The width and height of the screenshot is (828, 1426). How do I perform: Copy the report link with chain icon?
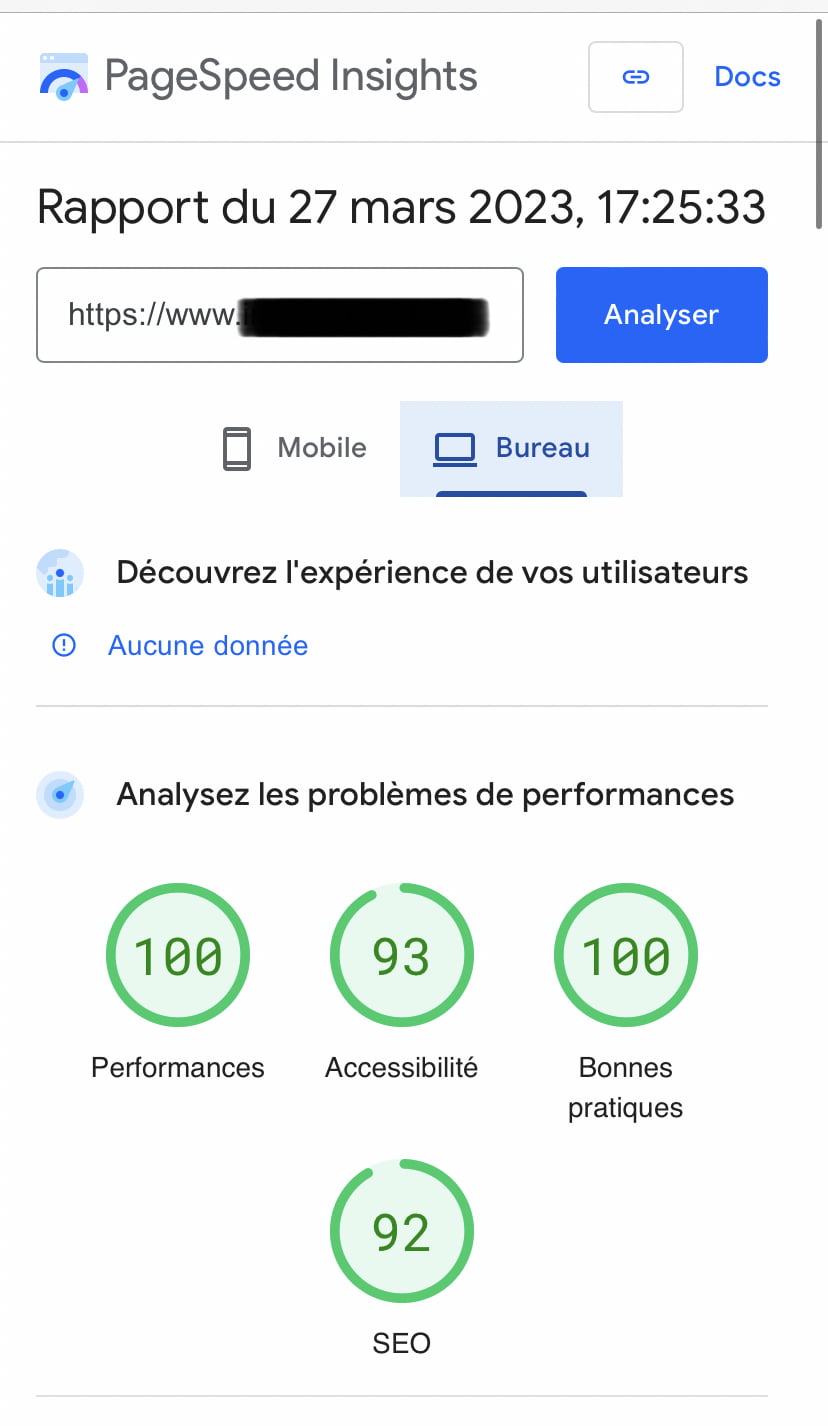click(636, 77)
